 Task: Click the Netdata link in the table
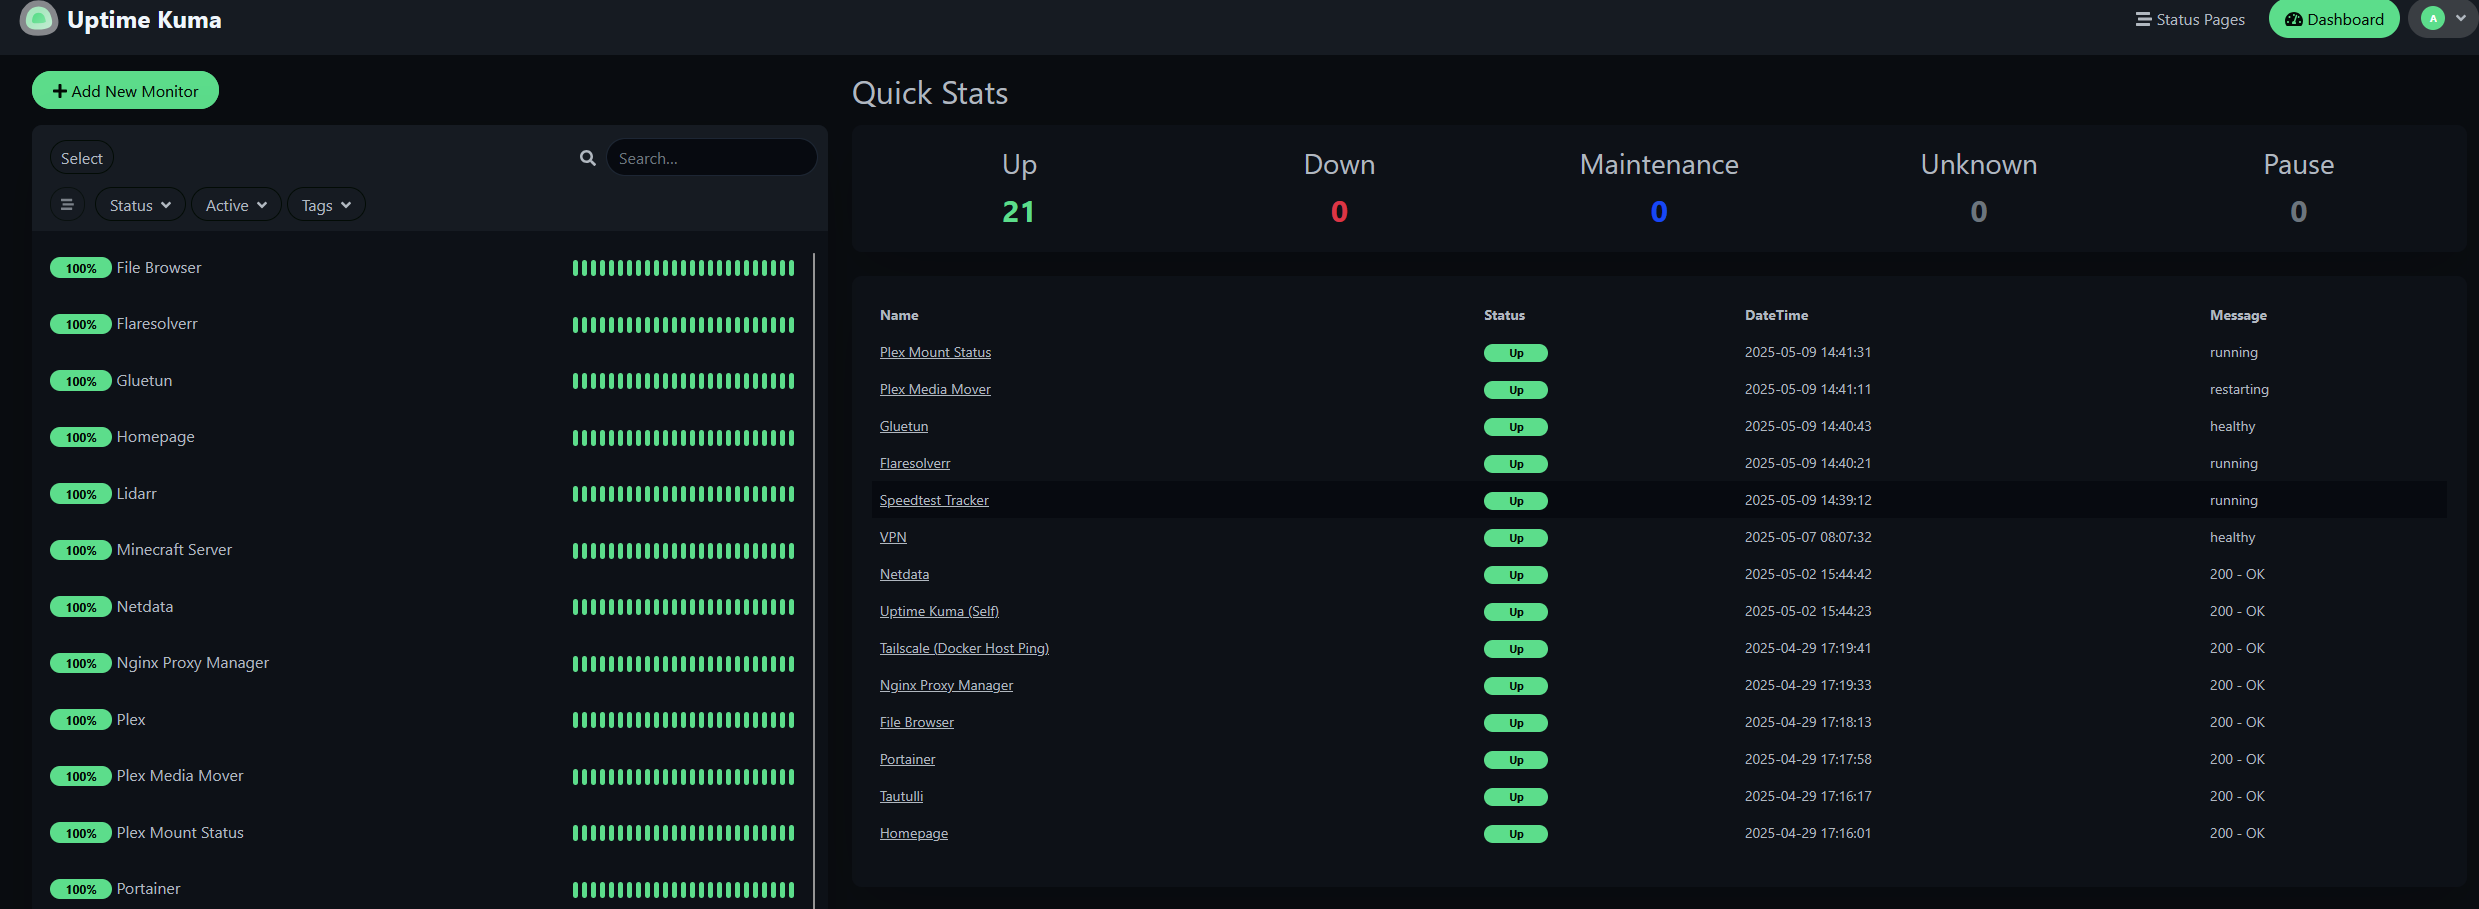pyautogui.click(x=904, y=574)
